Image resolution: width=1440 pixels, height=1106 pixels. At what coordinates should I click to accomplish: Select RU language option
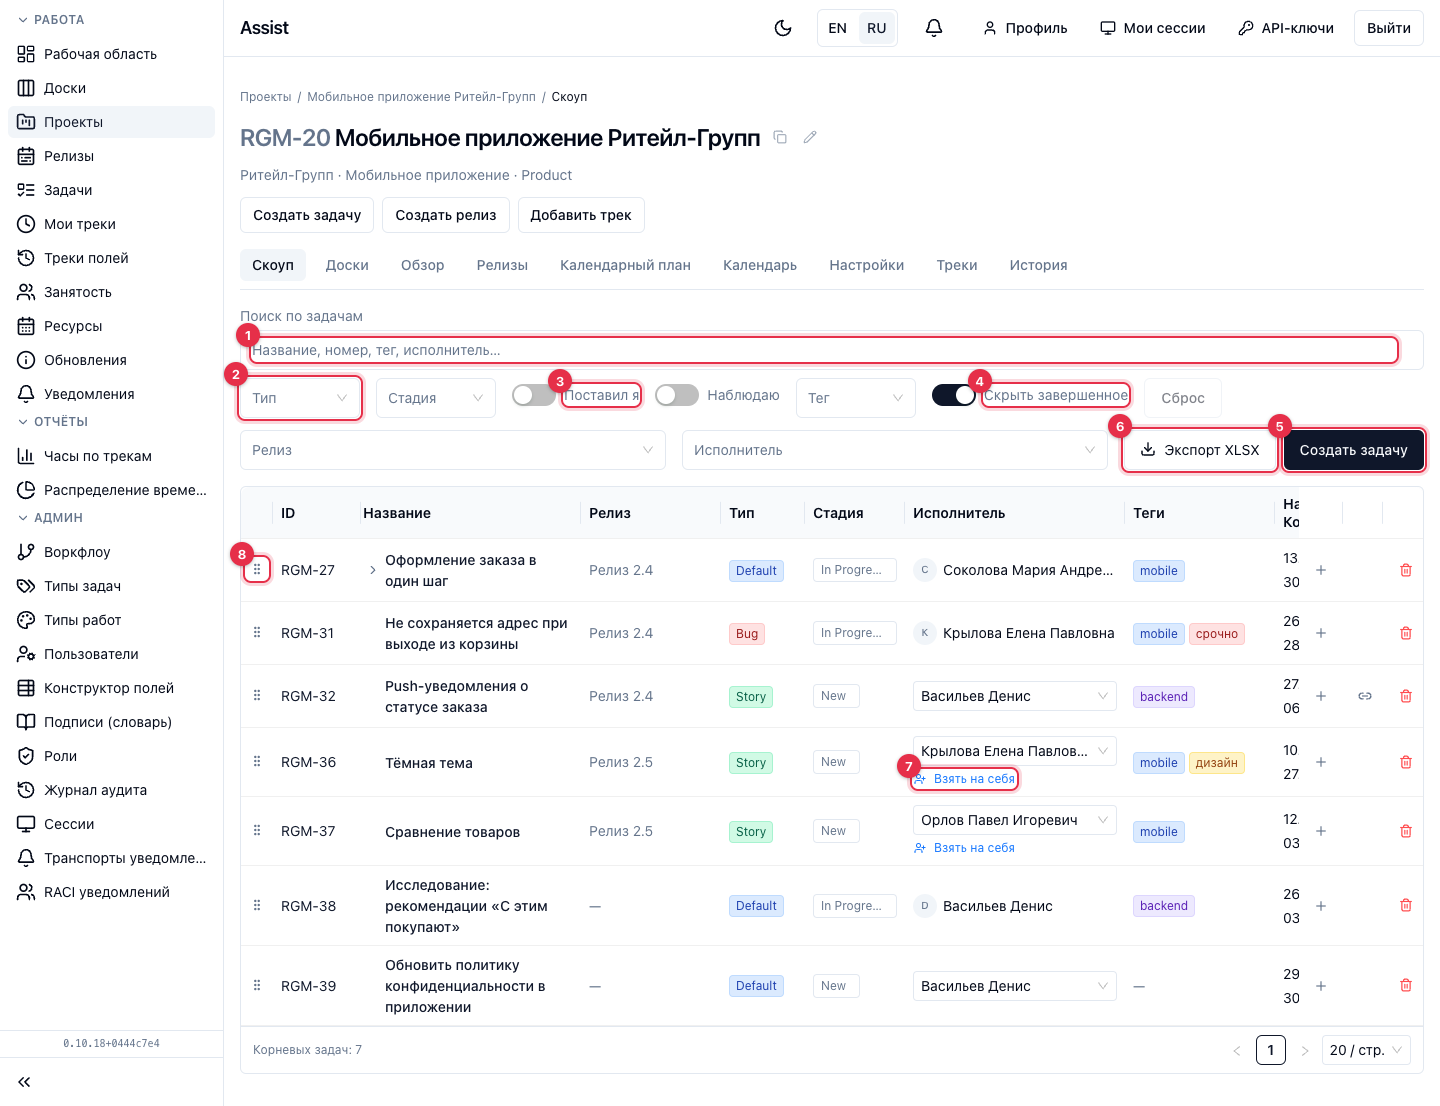coord(877,28)
